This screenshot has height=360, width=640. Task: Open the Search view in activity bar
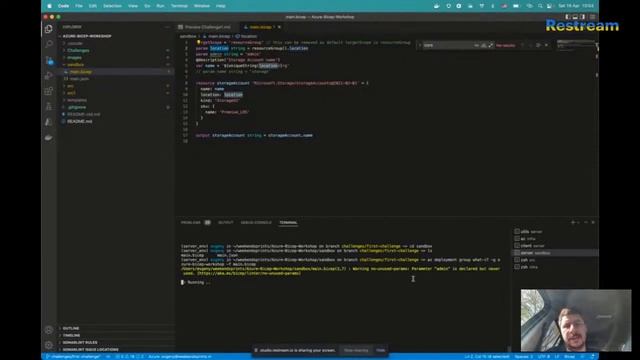[x=49, y=44]
